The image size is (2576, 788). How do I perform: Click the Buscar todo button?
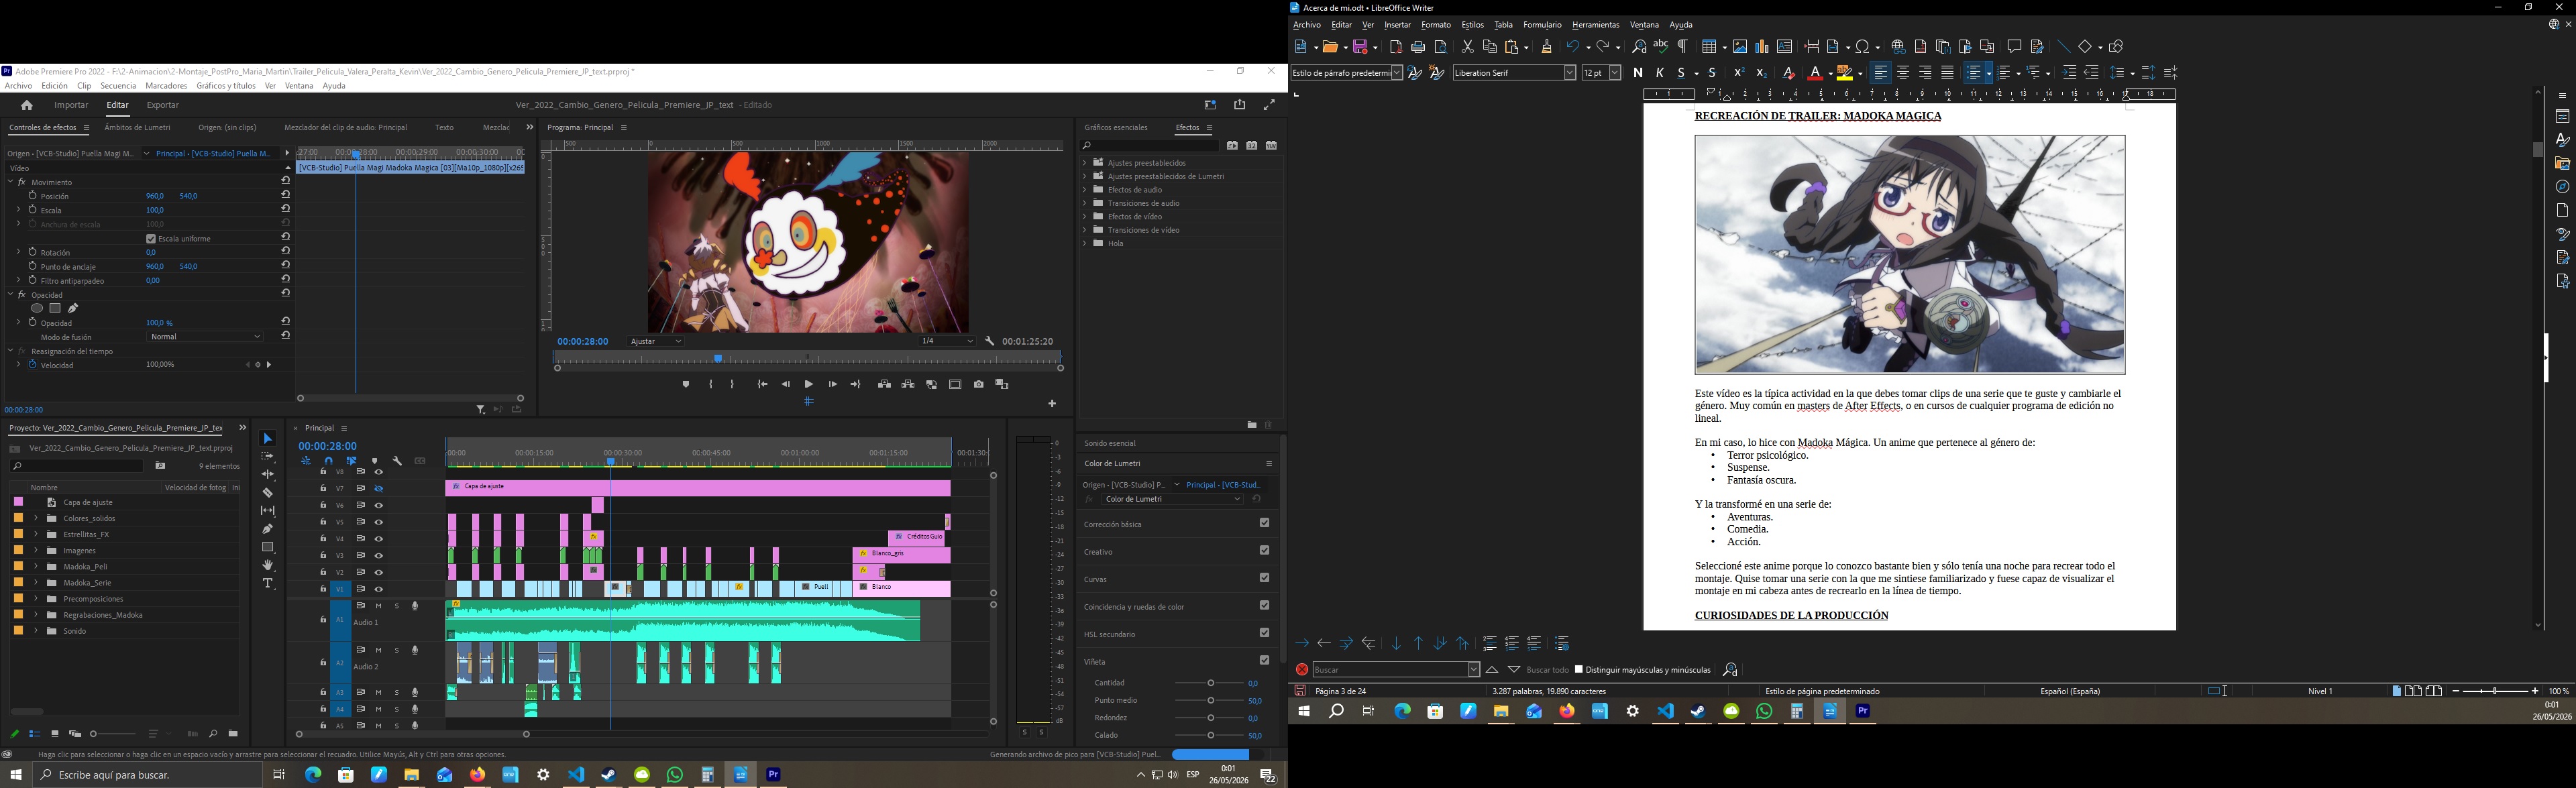(1547, 670)
